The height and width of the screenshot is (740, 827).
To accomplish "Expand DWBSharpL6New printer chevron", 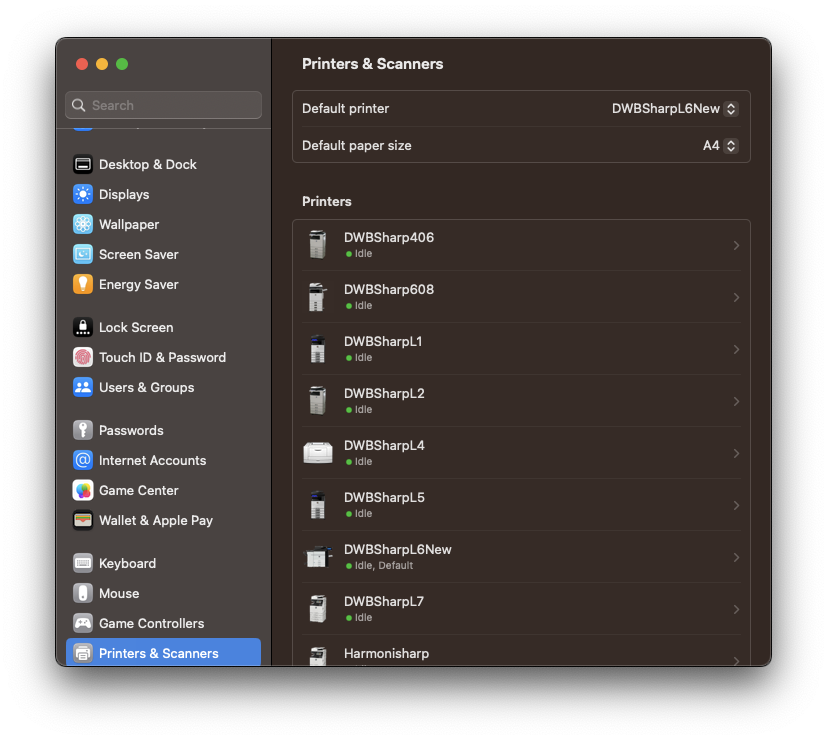I will click(x=736, y=557).
